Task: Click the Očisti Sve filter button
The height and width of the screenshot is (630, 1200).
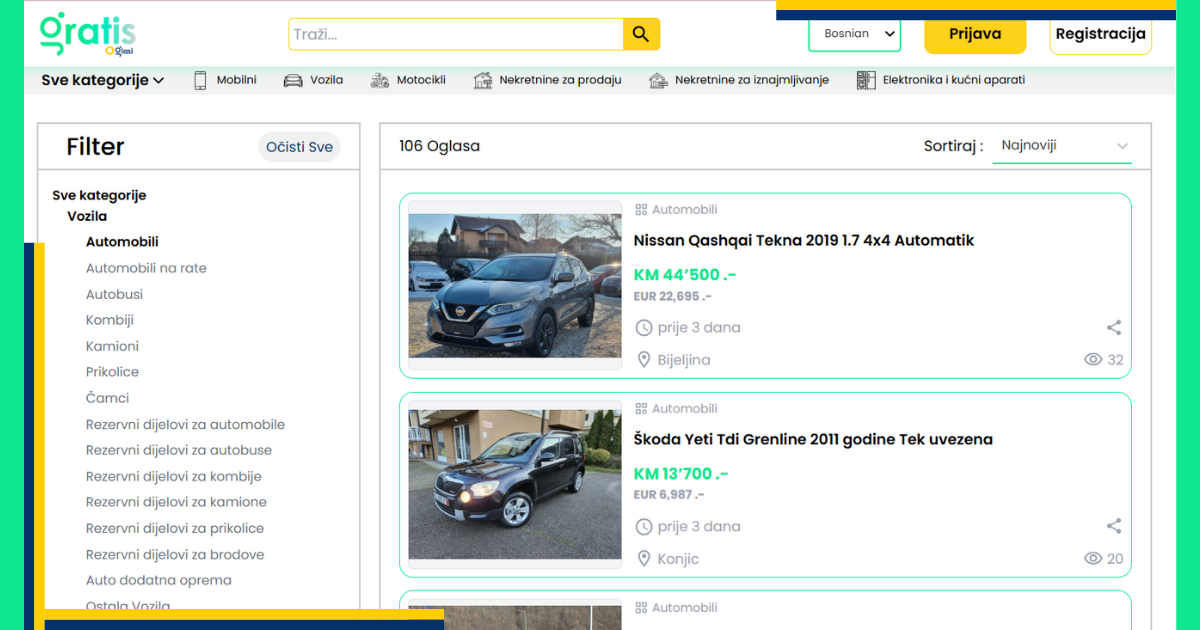Action: pos(299,147)
